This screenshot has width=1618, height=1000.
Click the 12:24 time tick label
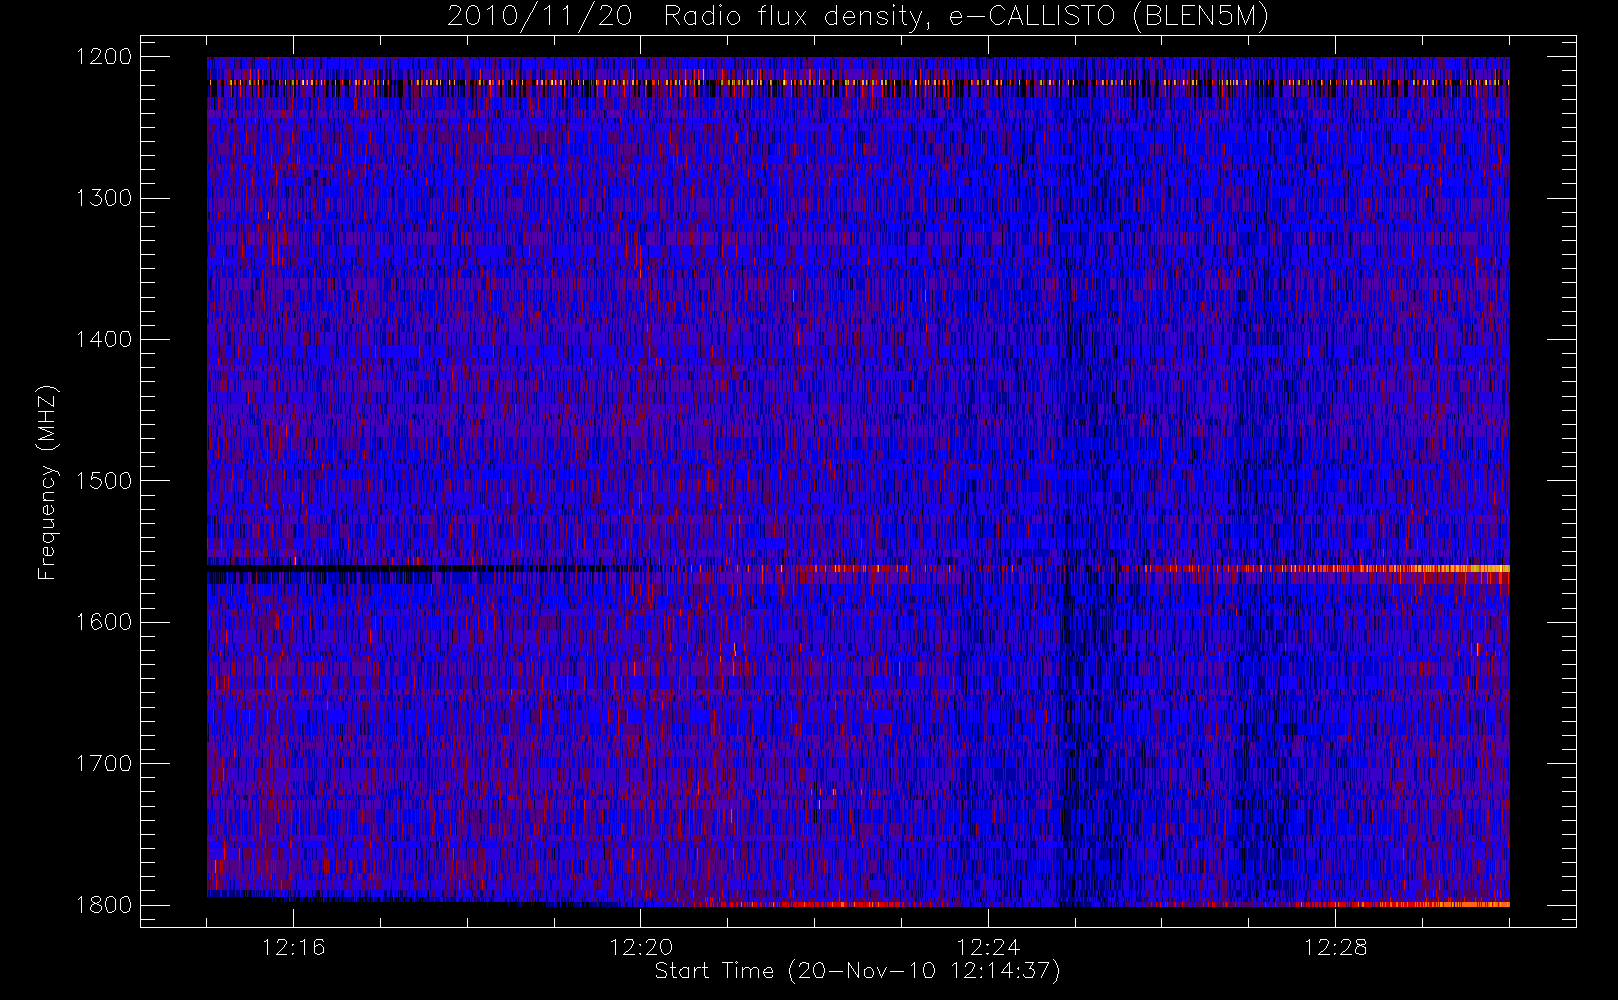988,947
